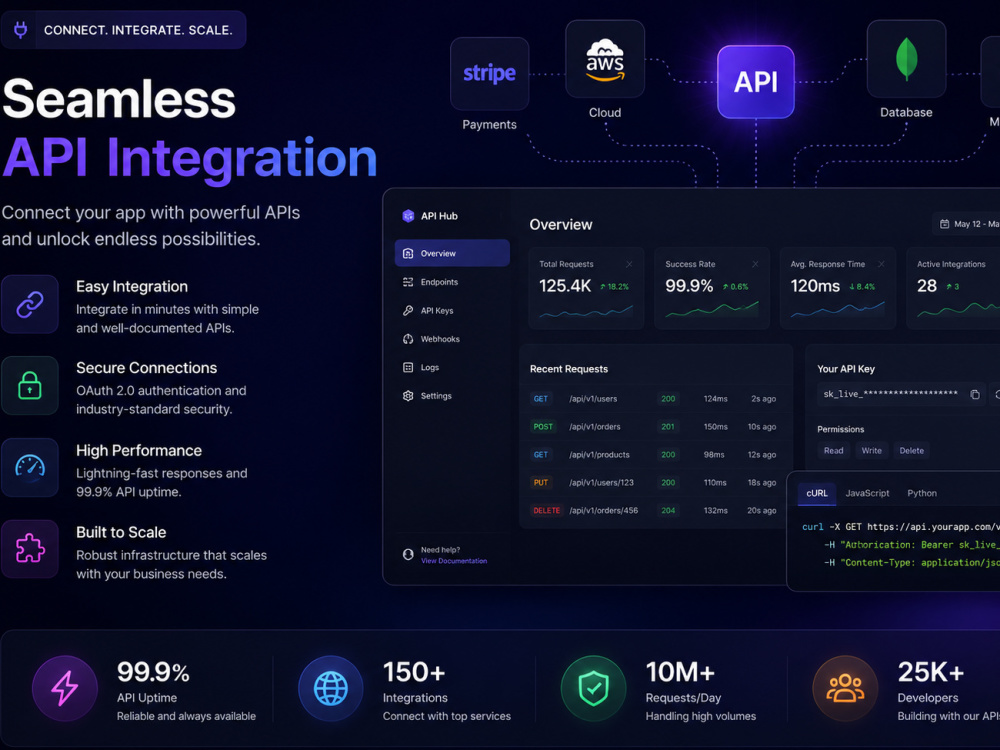Viewport: 1000px width, 750px height.
Task: Click the 98ms response time cell
Action: point(714,455)
